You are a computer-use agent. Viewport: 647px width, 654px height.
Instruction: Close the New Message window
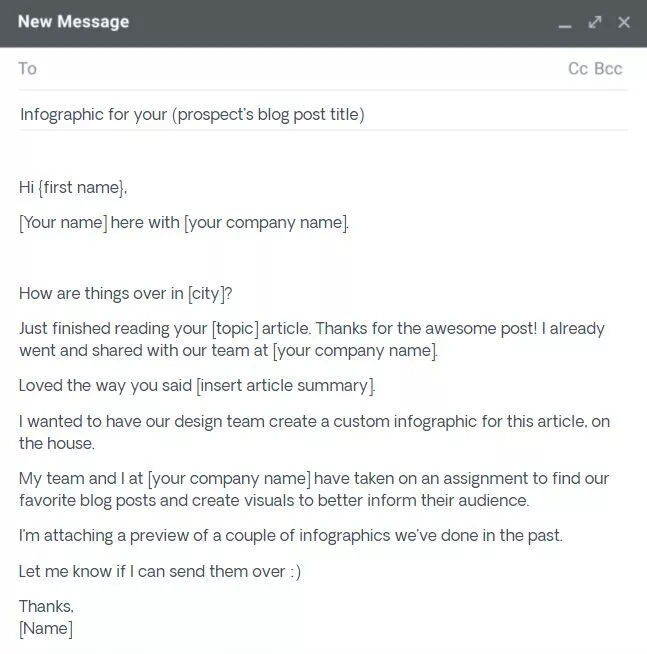pos(624,22)
